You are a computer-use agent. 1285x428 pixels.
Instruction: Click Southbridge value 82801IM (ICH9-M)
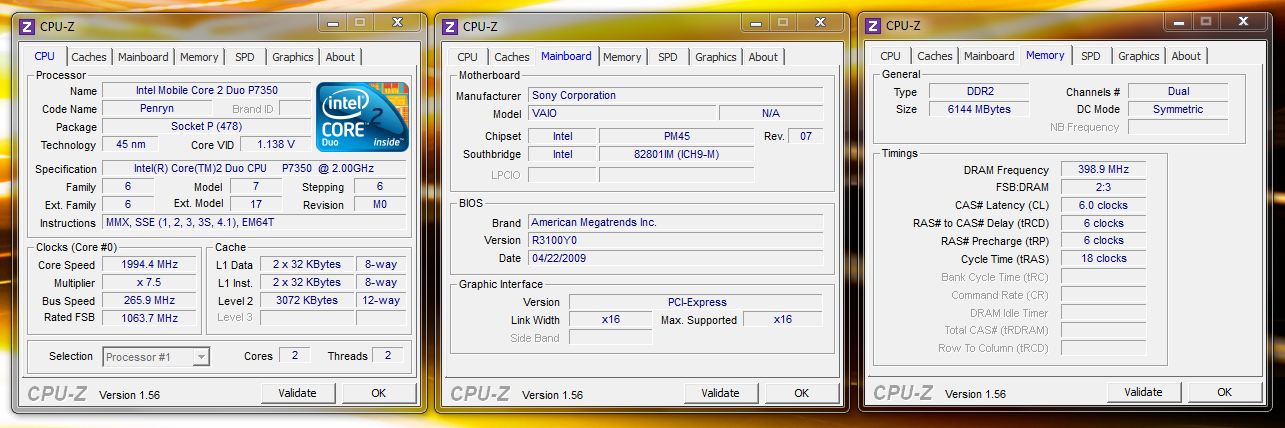[675, 154]
